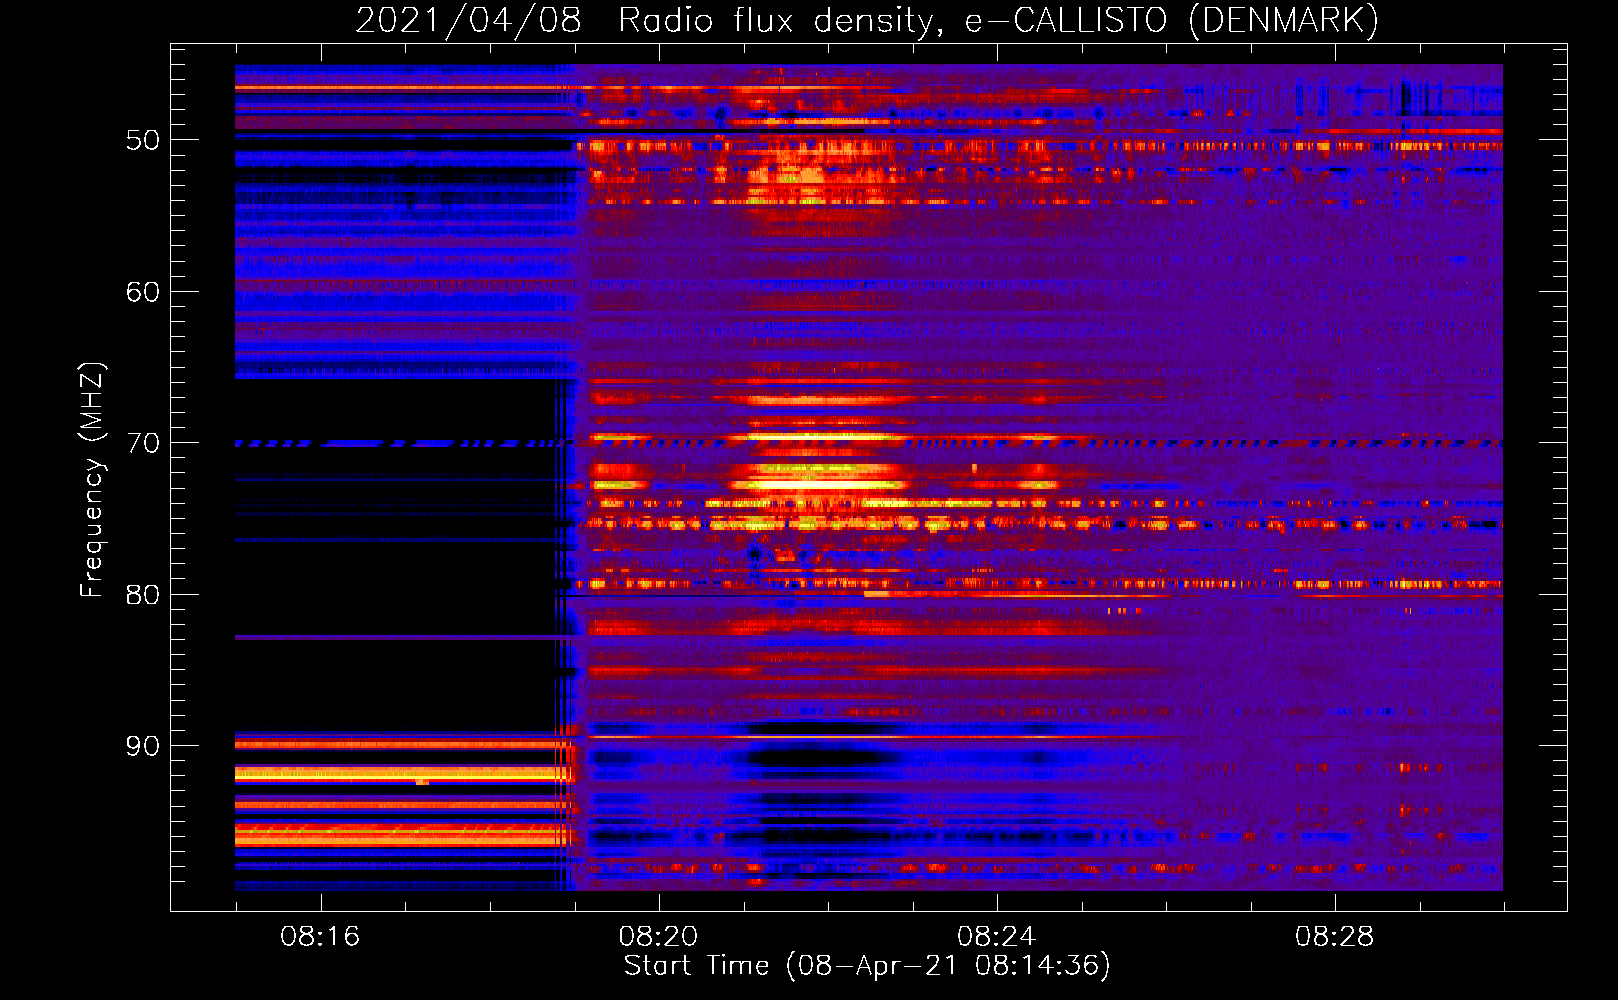Click the 90 MHz tick label
Image resolution: width=1618 pixels, height=1000 pixels.
(143, 747)
